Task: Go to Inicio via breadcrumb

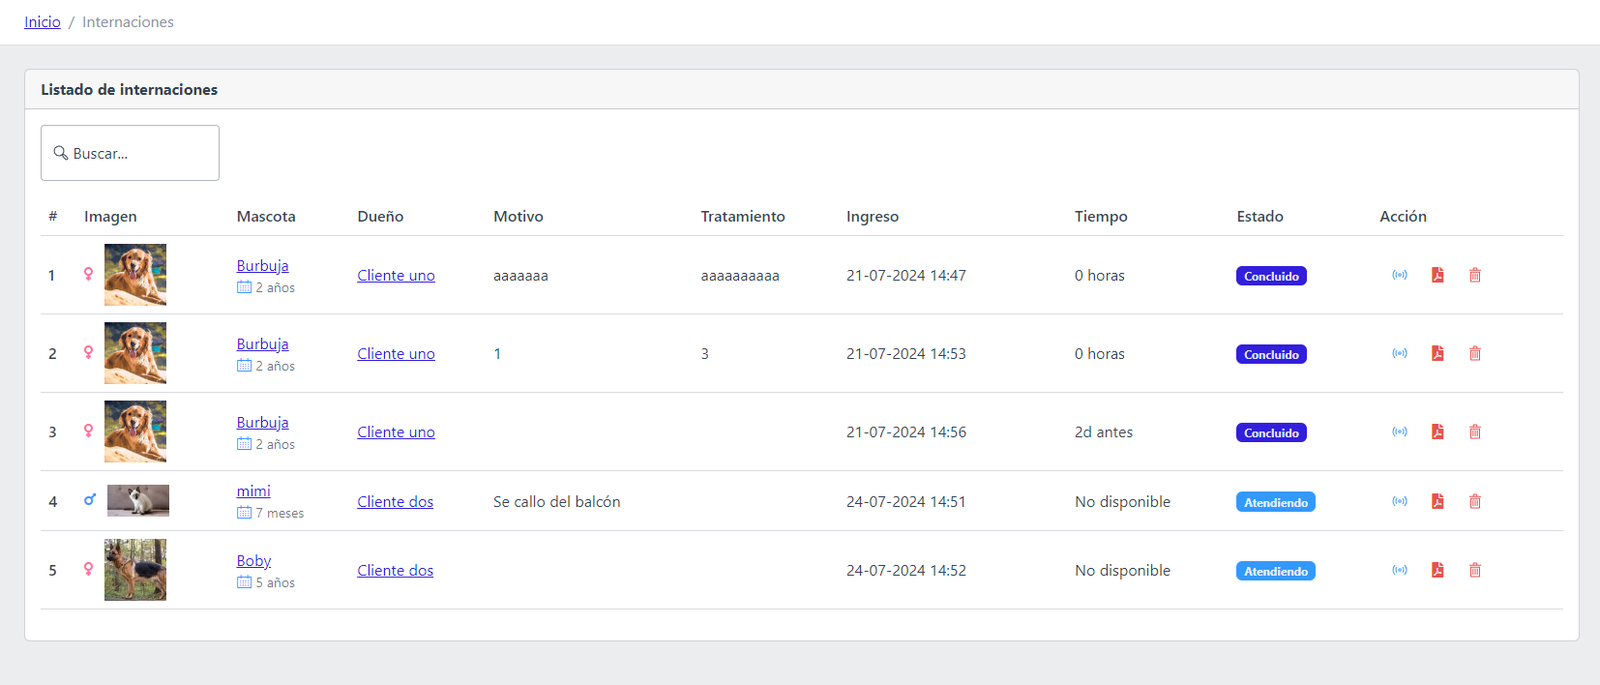Action: pyautogui.click(x=42, y=22)
